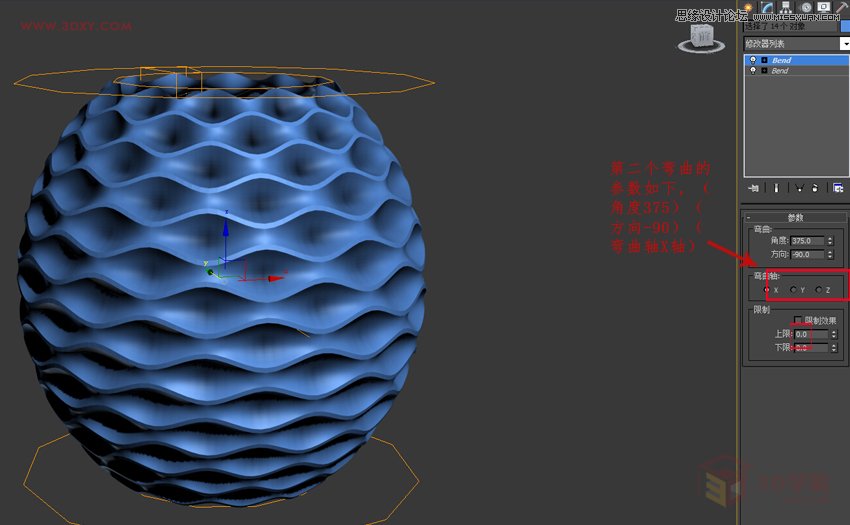Select Z bend axis radio button
The width and height of the screenshot is (850, 525).
coord(819,290)
